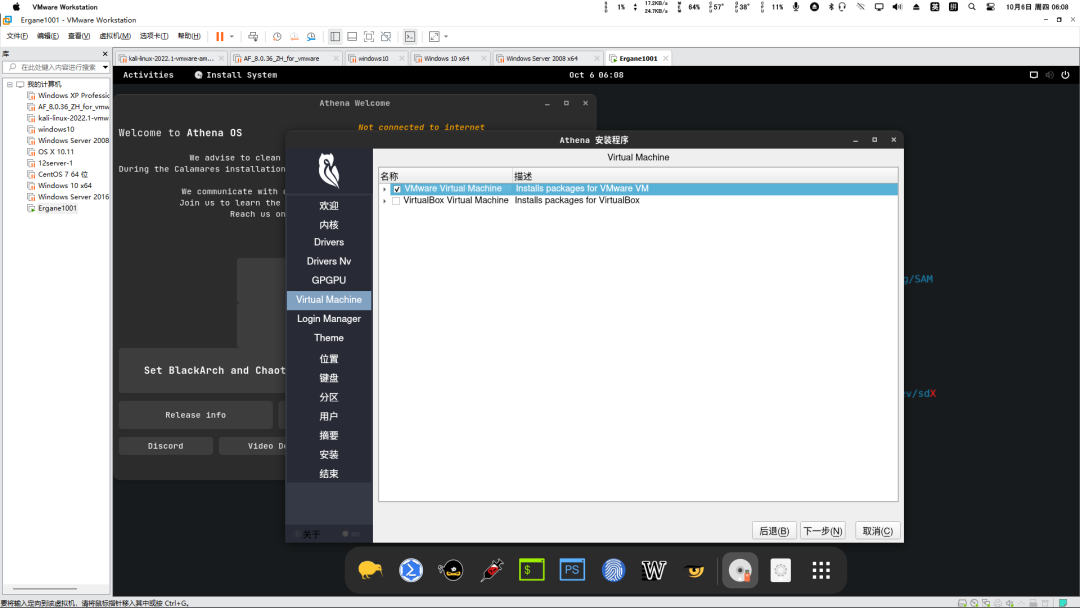Select 12server-1 in the library tree
Screen dimensions: 1080x608
coord(55,163)
